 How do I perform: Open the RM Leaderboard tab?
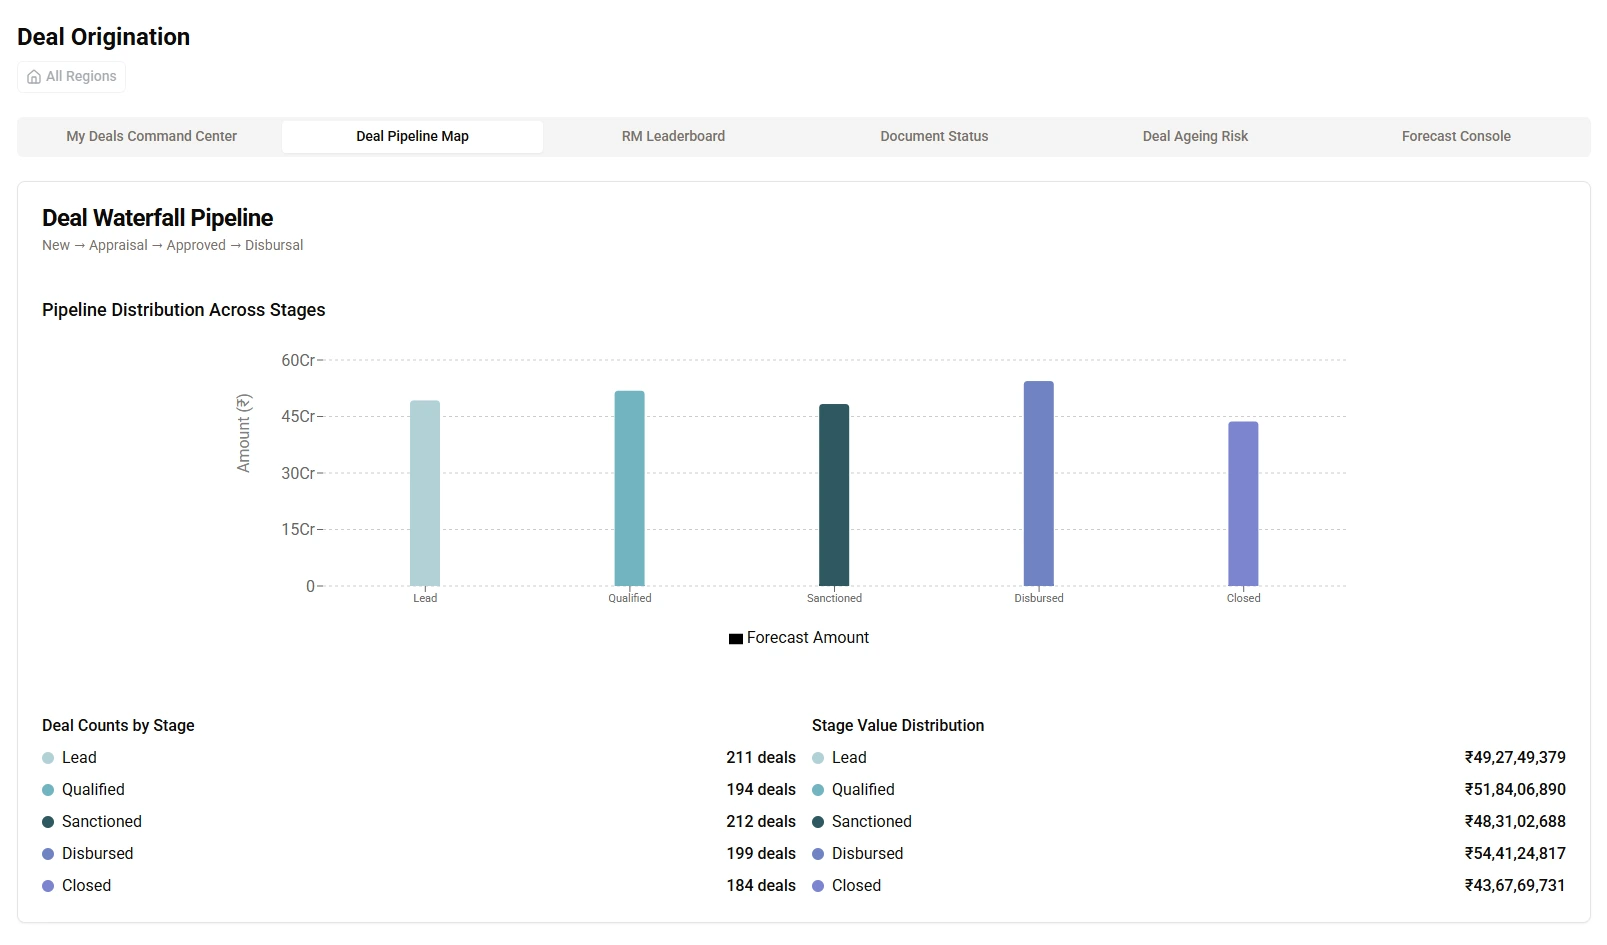[x=673, y=136]
